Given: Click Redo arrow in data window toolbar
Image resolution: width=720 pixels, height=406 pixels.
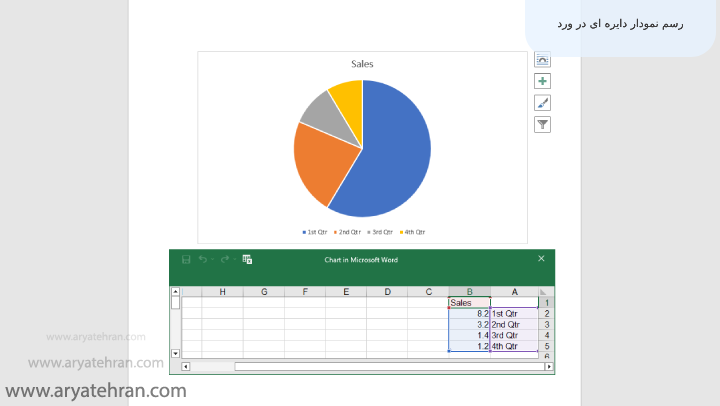Looking at the screenshot, I should click(226, 260).
